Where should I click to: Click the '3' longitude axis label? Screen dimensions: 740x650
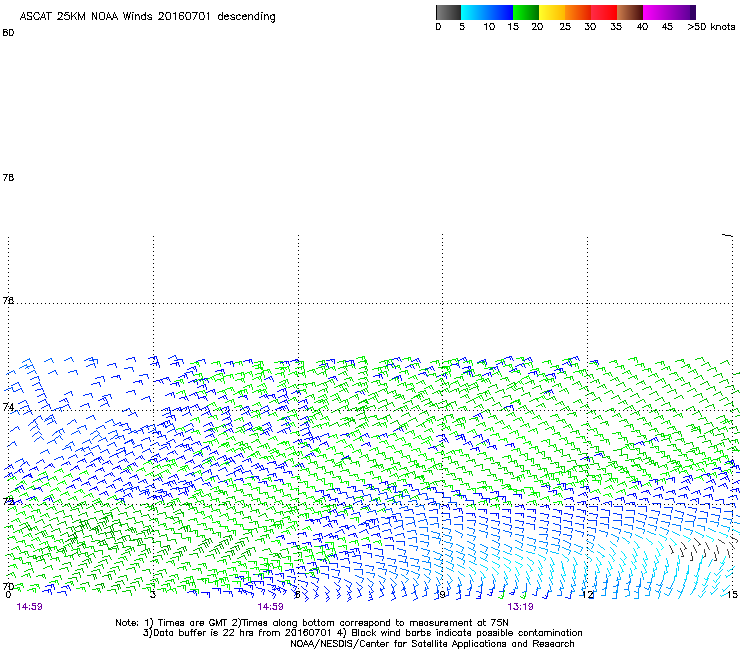153,595
